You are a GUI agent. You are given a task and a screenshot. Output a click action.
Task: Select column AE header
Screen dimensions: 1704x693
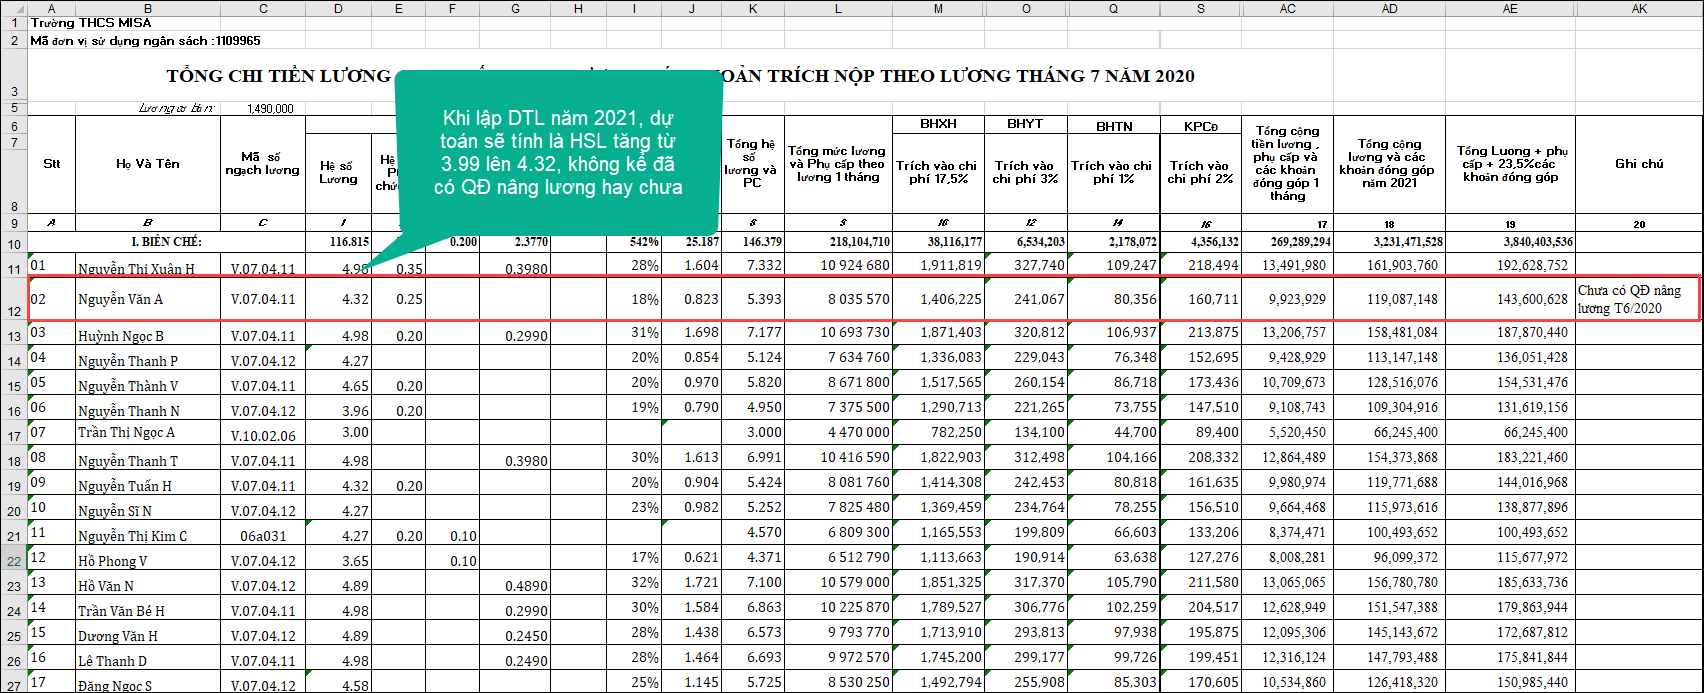(x=1510, y=8)
